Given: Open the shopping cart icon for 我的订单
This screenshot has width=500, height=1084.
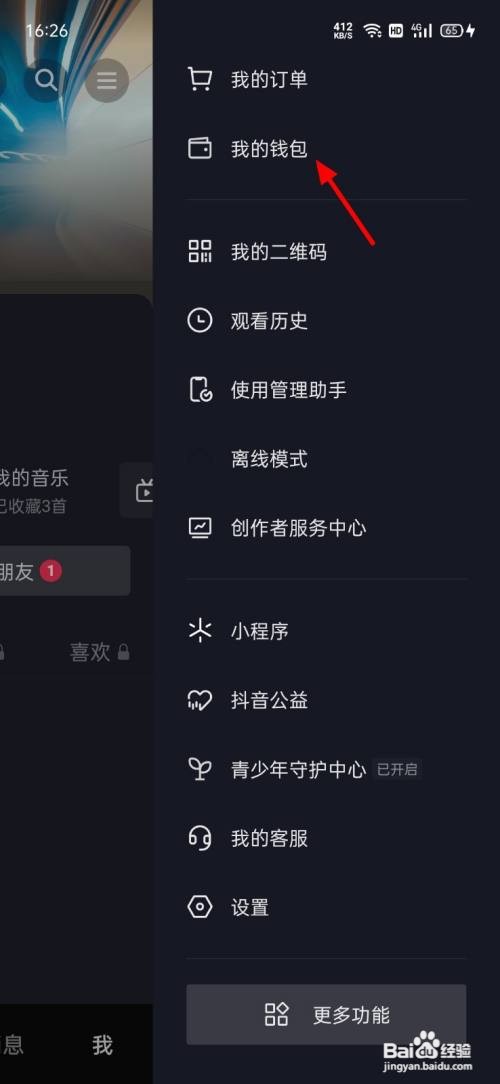Looking at the screenshot, I should (200, 80).
